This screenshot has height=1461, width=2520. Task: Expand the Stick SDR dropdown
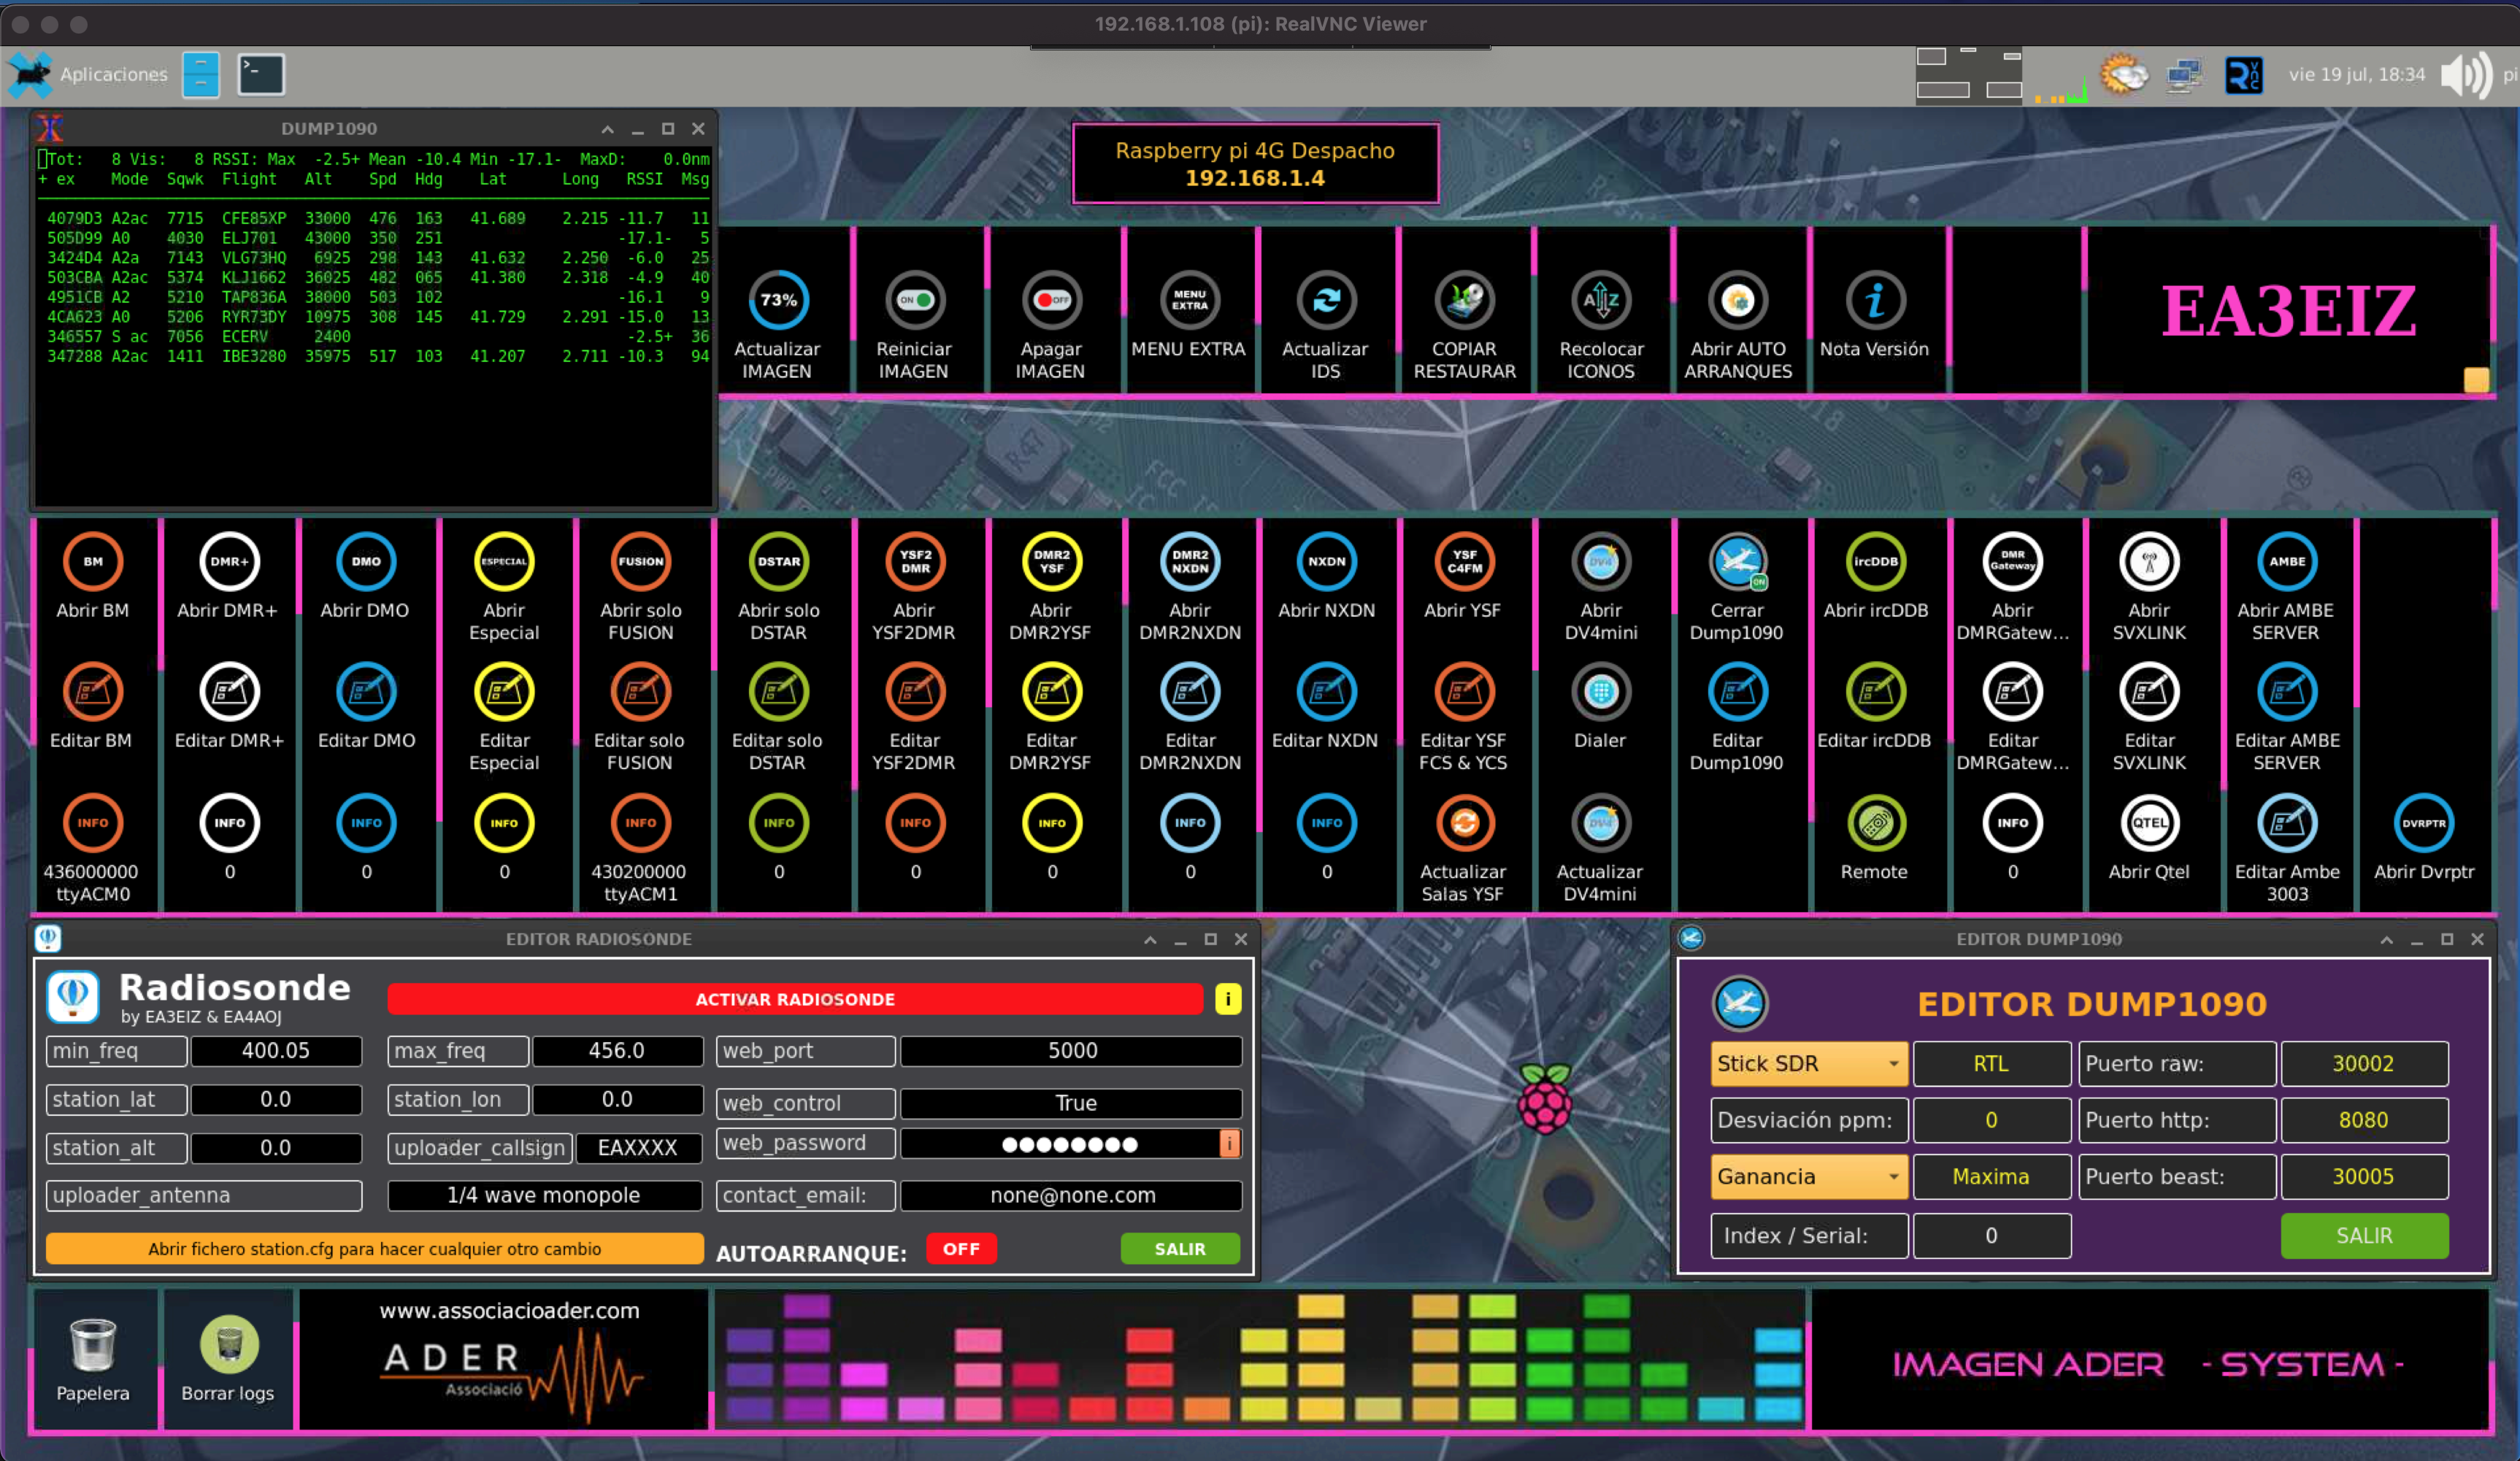point(1808,1063)
